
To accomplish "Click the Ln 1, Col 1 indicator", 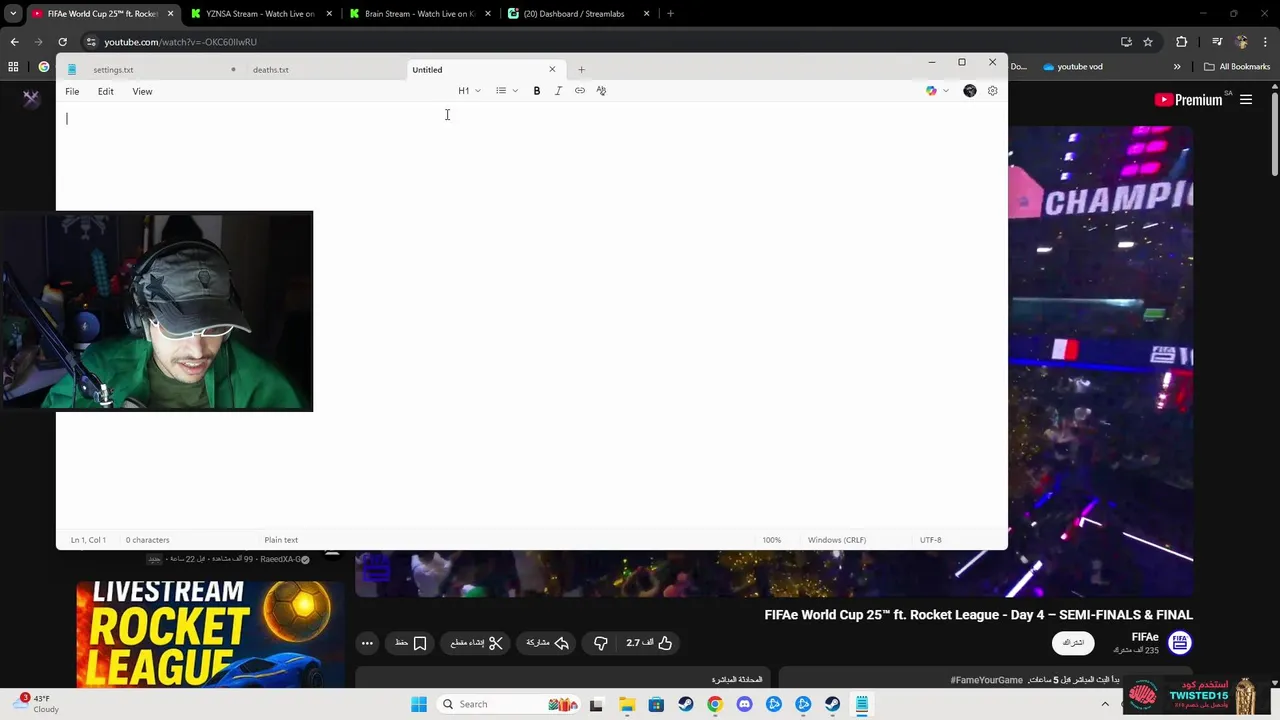I will tap(88, 540).
